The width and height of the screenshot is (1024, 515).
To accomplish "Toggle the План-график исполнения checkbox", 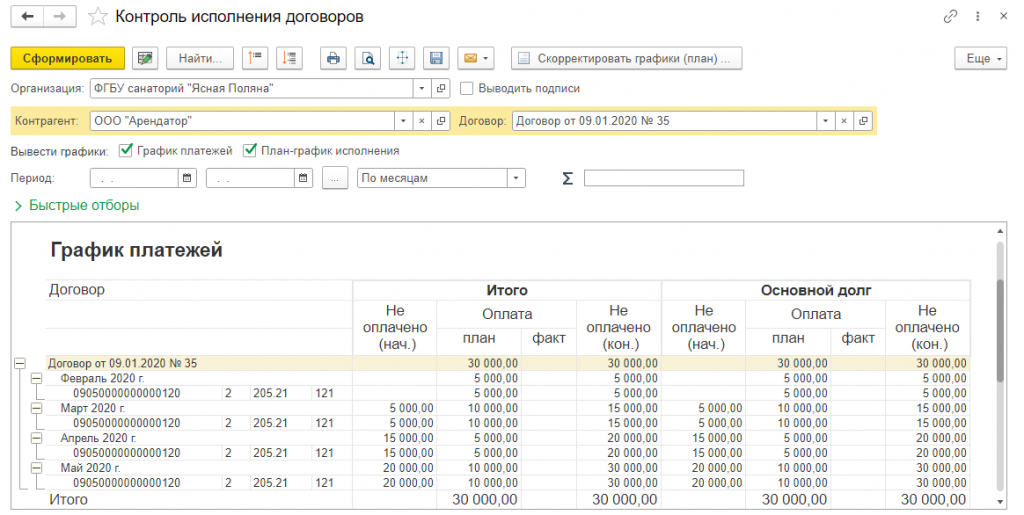I will pyautogui.click(x=250, y=151).
